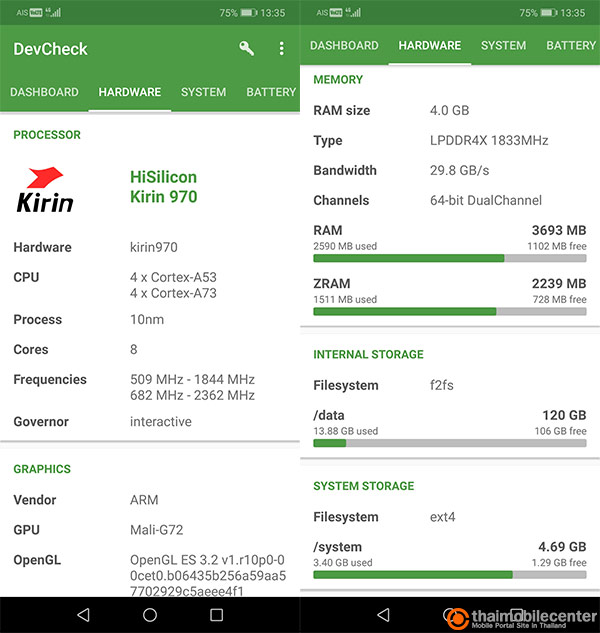This screenshot has width=600, height=633.
Task: Tap the 2239 MB ZRAM total
Action: tap(559, 284)
